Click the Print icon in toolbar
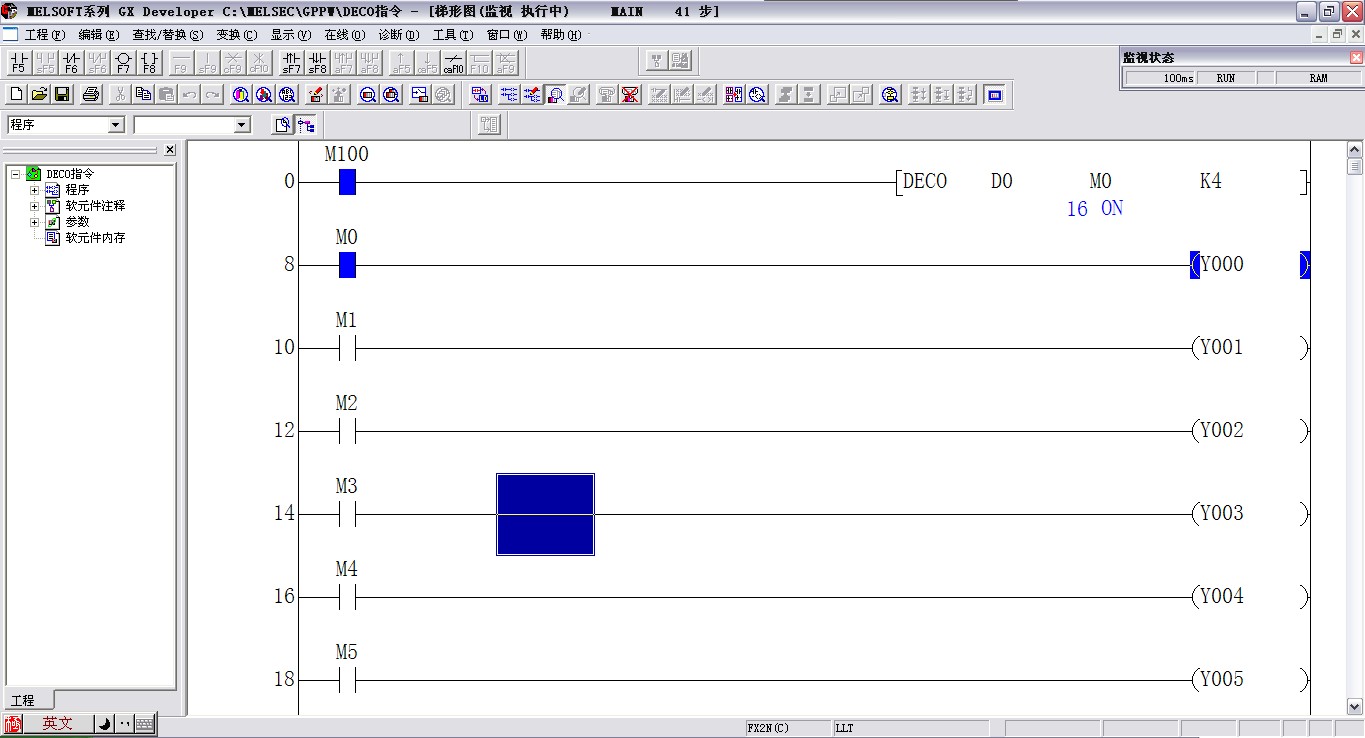This screenshot has height=738, width=1365. click(91, 95)
